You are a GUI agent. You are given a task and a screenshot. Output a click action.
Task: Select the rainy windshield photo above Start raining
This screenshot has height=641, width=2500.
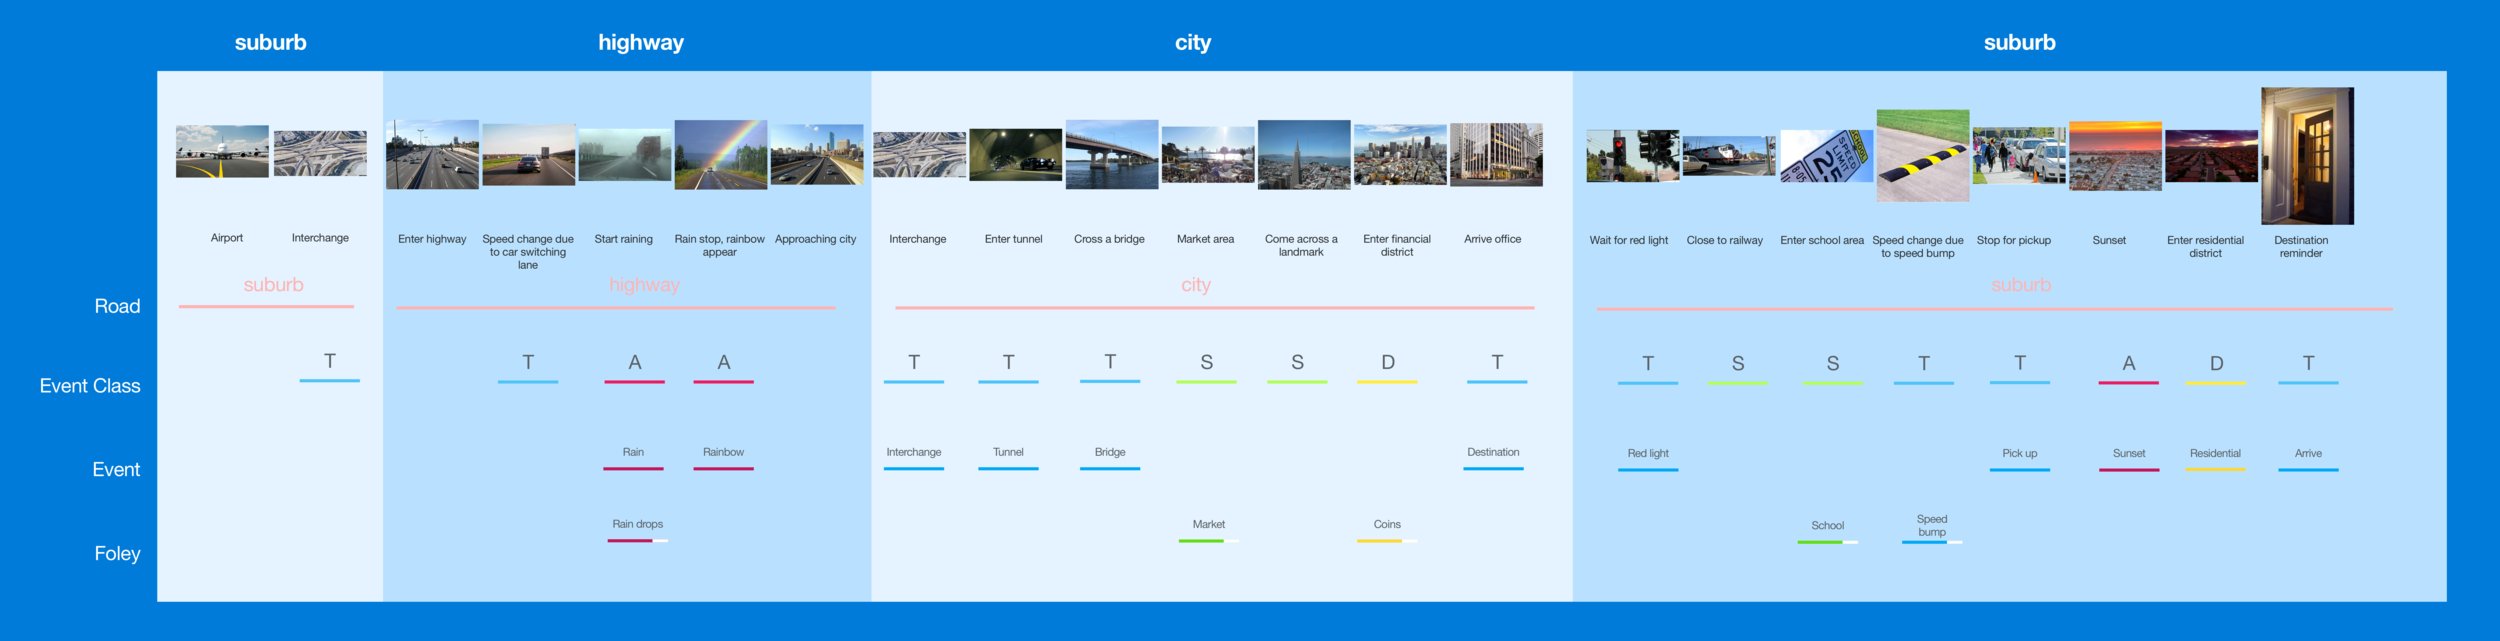click(625, 154)
